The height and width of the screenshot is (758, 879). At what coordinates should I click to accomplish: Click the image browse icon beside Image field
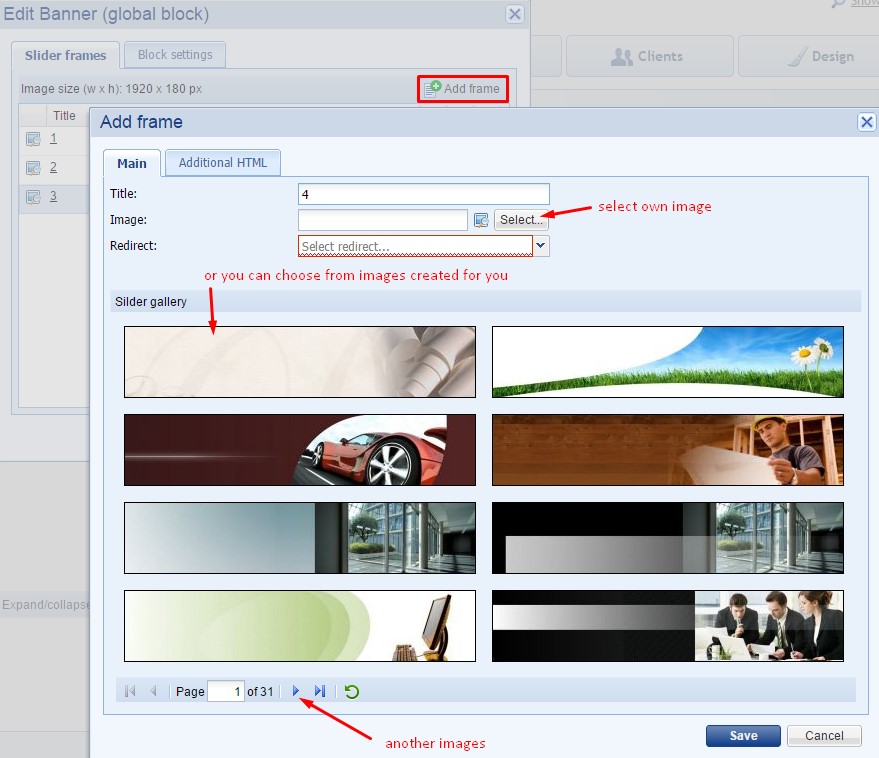pyautogui.click(x=481, y=220)
